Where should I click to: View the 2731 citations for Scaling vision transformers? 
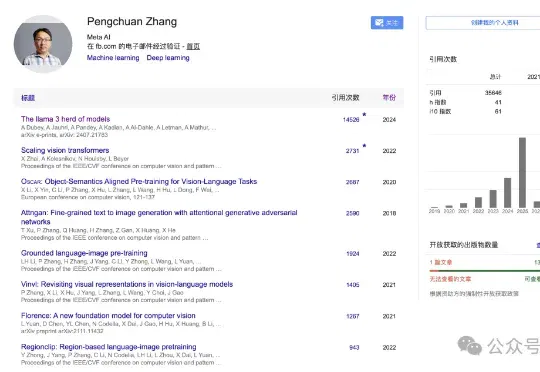pos(352,151)
